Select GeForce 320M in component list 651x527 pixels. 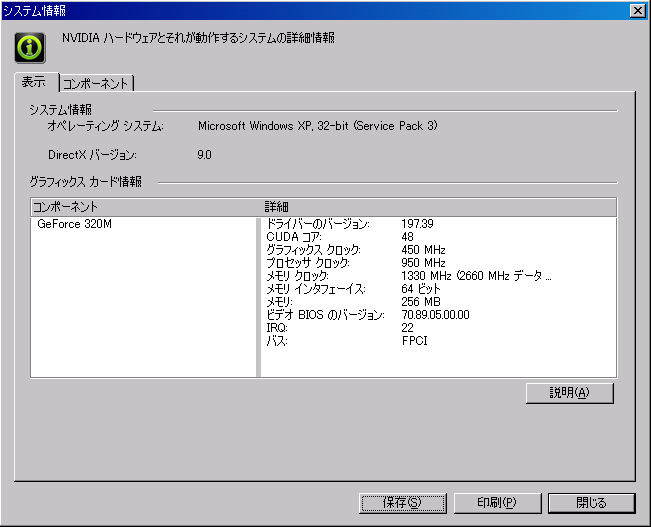click(x=75, y=224)
